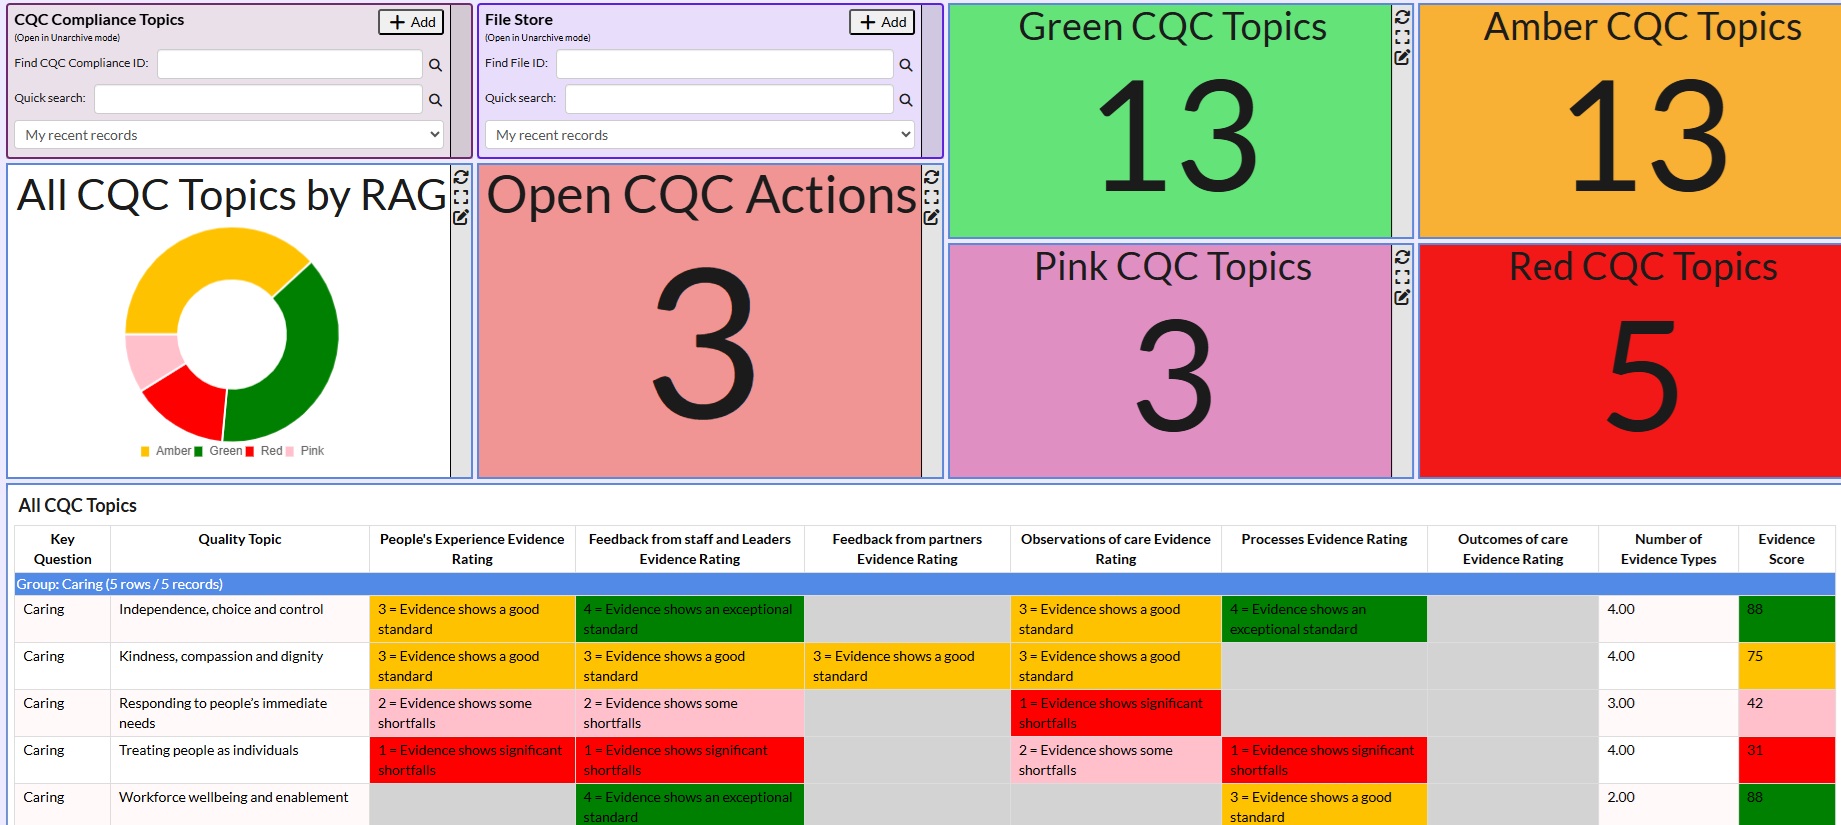Click the CQC Compliance Topics quick search box
Image resolution: width=1841 pixels, height=825 pixels.
[x=258, y=99]
